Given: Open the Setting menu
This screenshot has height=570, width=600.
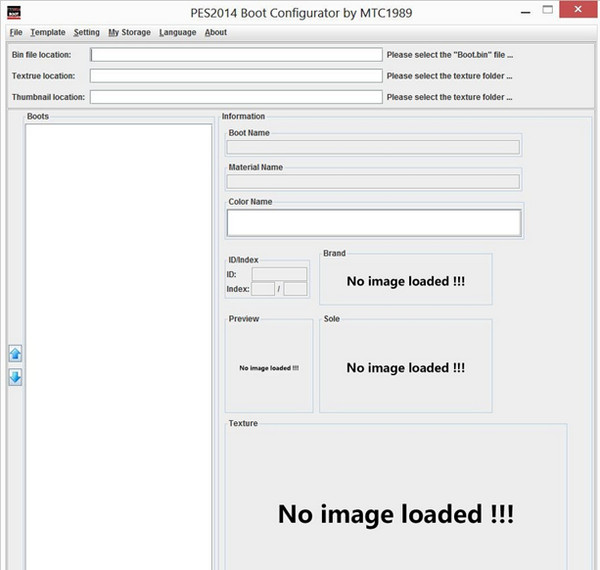Looking at the screenshot, I should pos(86,33).
